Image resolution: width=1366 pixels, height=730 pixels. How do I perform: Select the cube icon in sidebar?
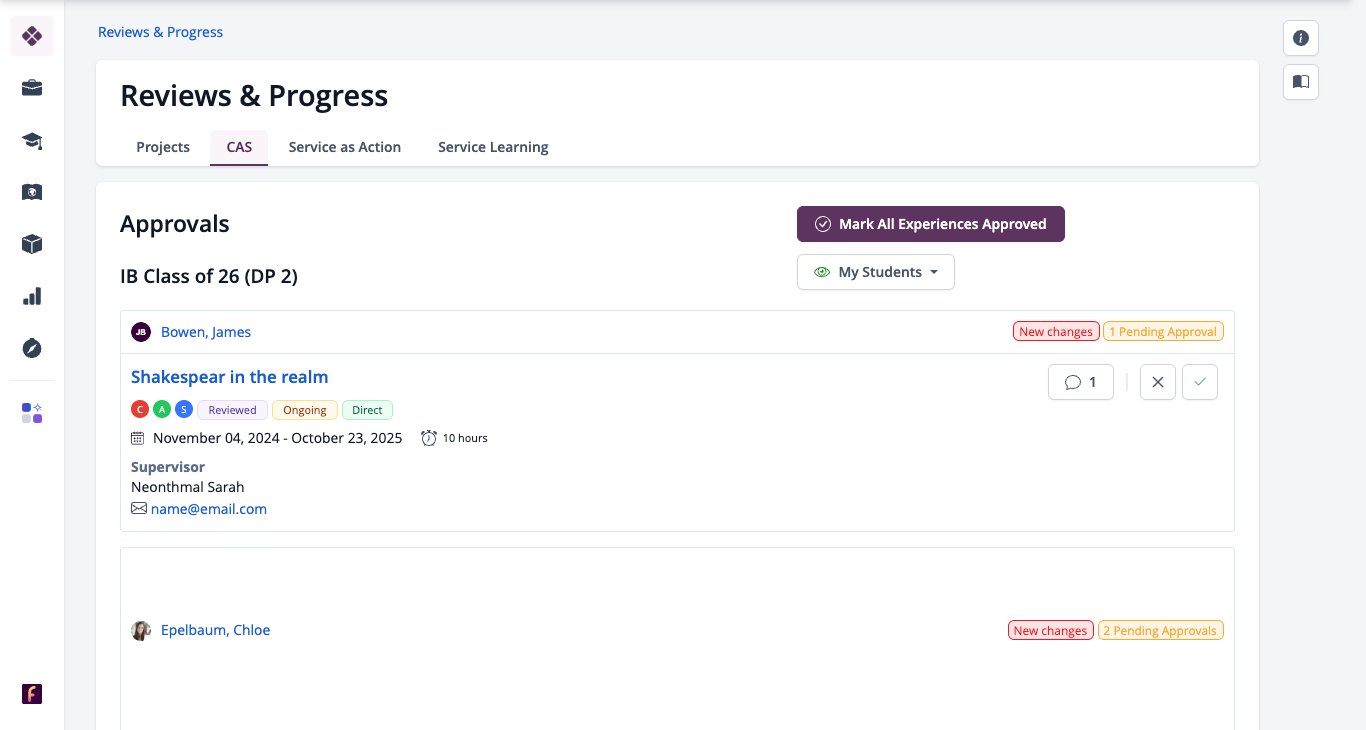32,244
